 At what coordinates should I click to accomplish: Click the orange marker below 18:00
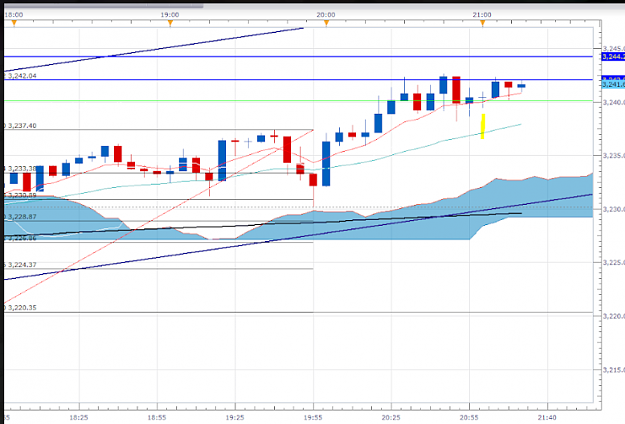(14, 23)
